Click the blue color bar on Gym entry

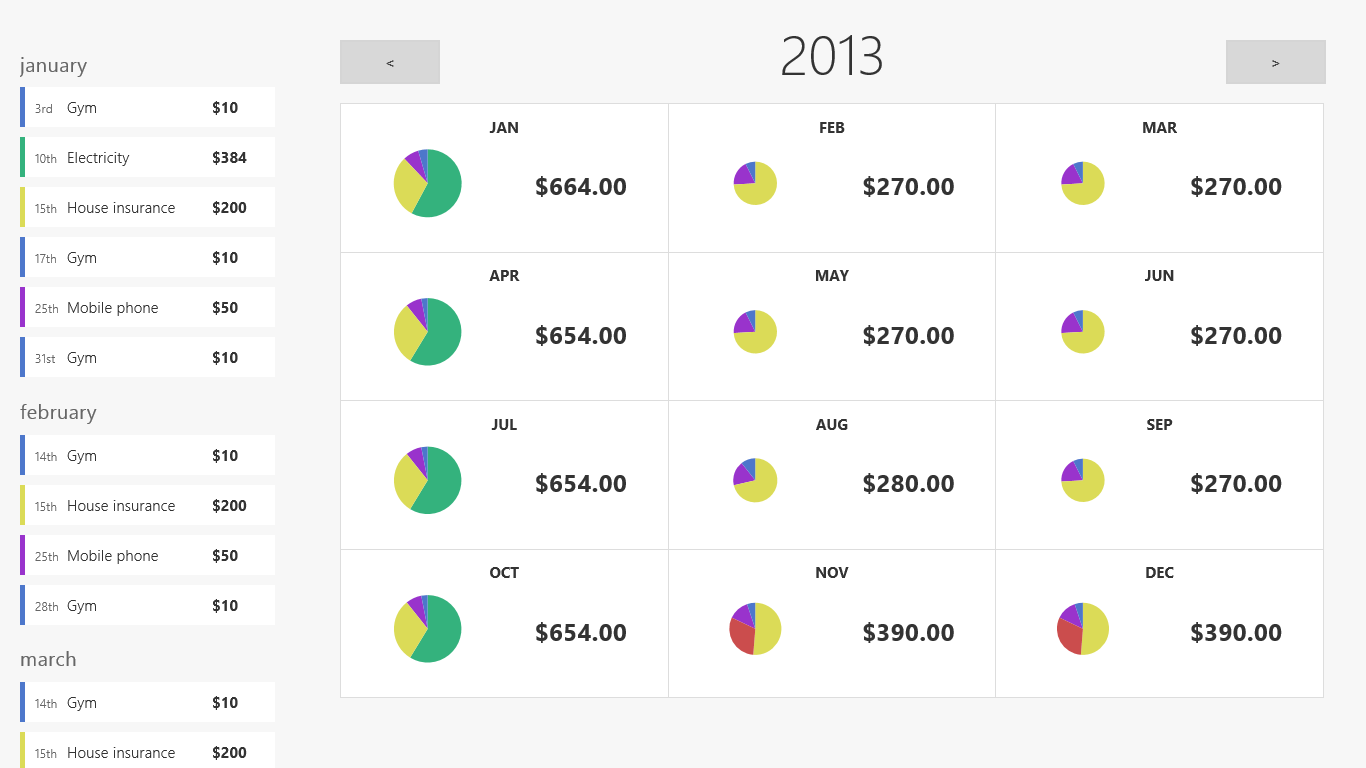(x=22, y=107)
